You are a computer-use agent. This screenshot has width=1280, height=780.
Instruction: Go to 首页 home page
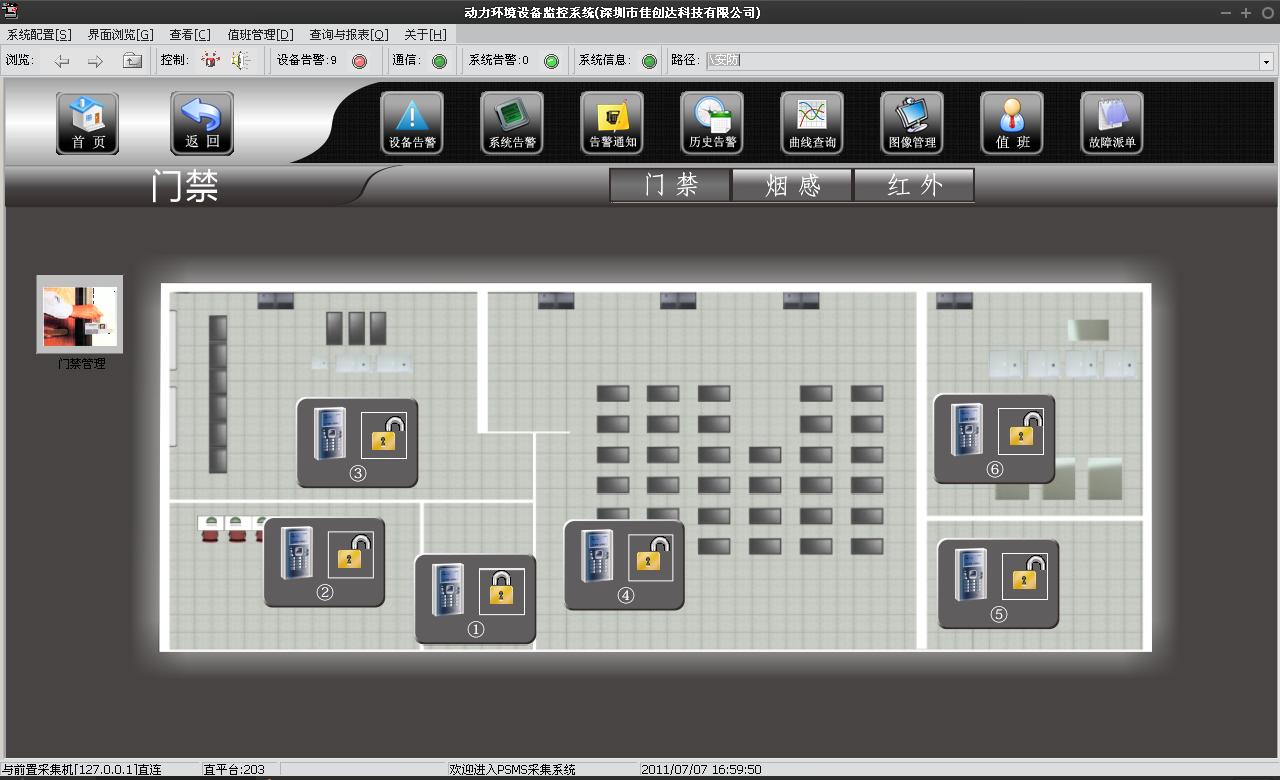point(87,123)
